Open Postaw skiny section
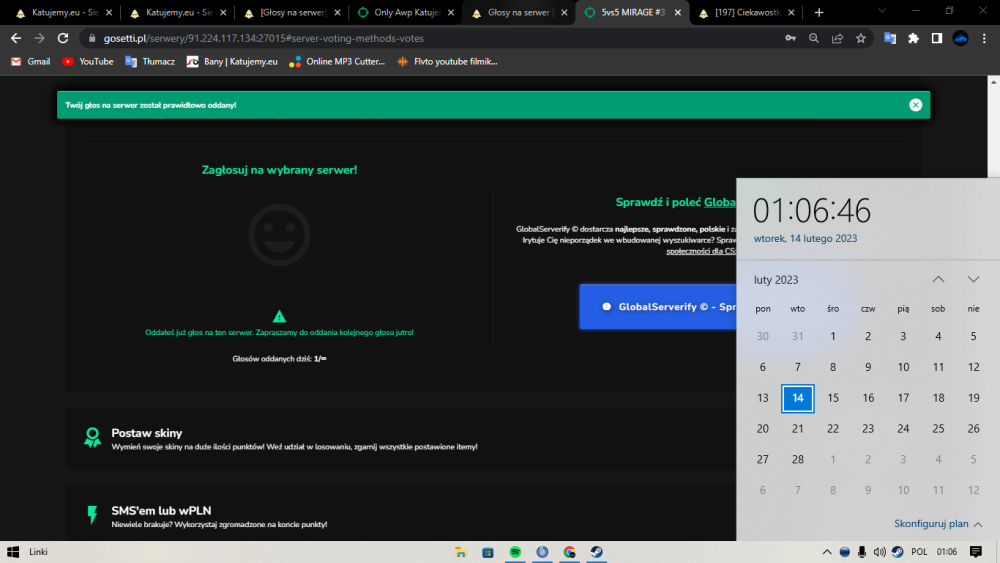 coord(401,439)
